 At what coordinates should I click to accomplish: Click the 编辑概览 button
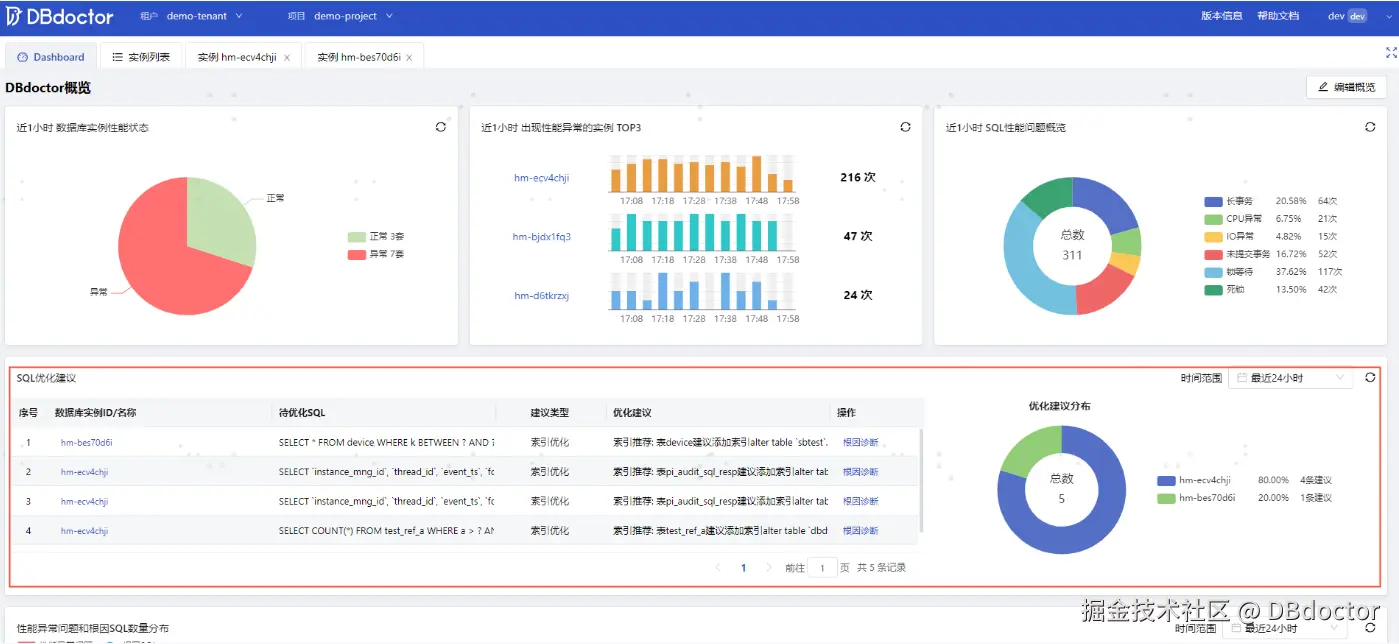tap(1346, 87)
